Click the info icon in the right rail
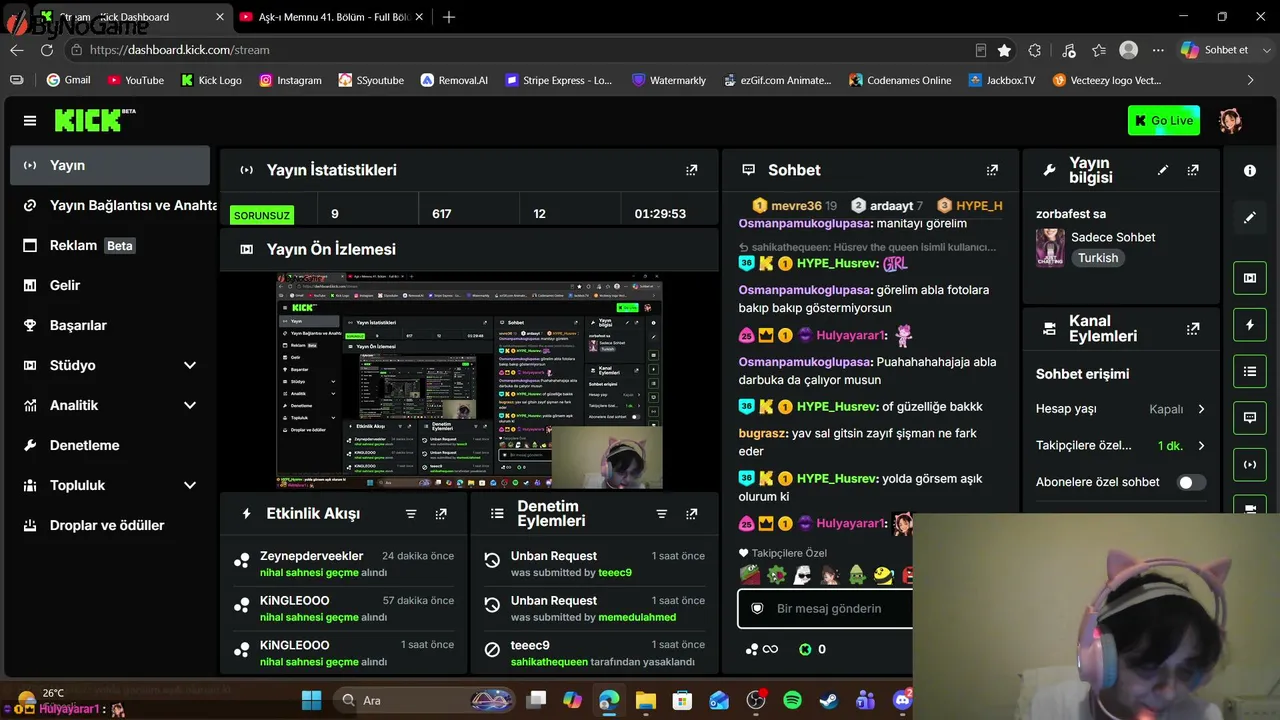The image size is (1280, 720). [1250, 171]
